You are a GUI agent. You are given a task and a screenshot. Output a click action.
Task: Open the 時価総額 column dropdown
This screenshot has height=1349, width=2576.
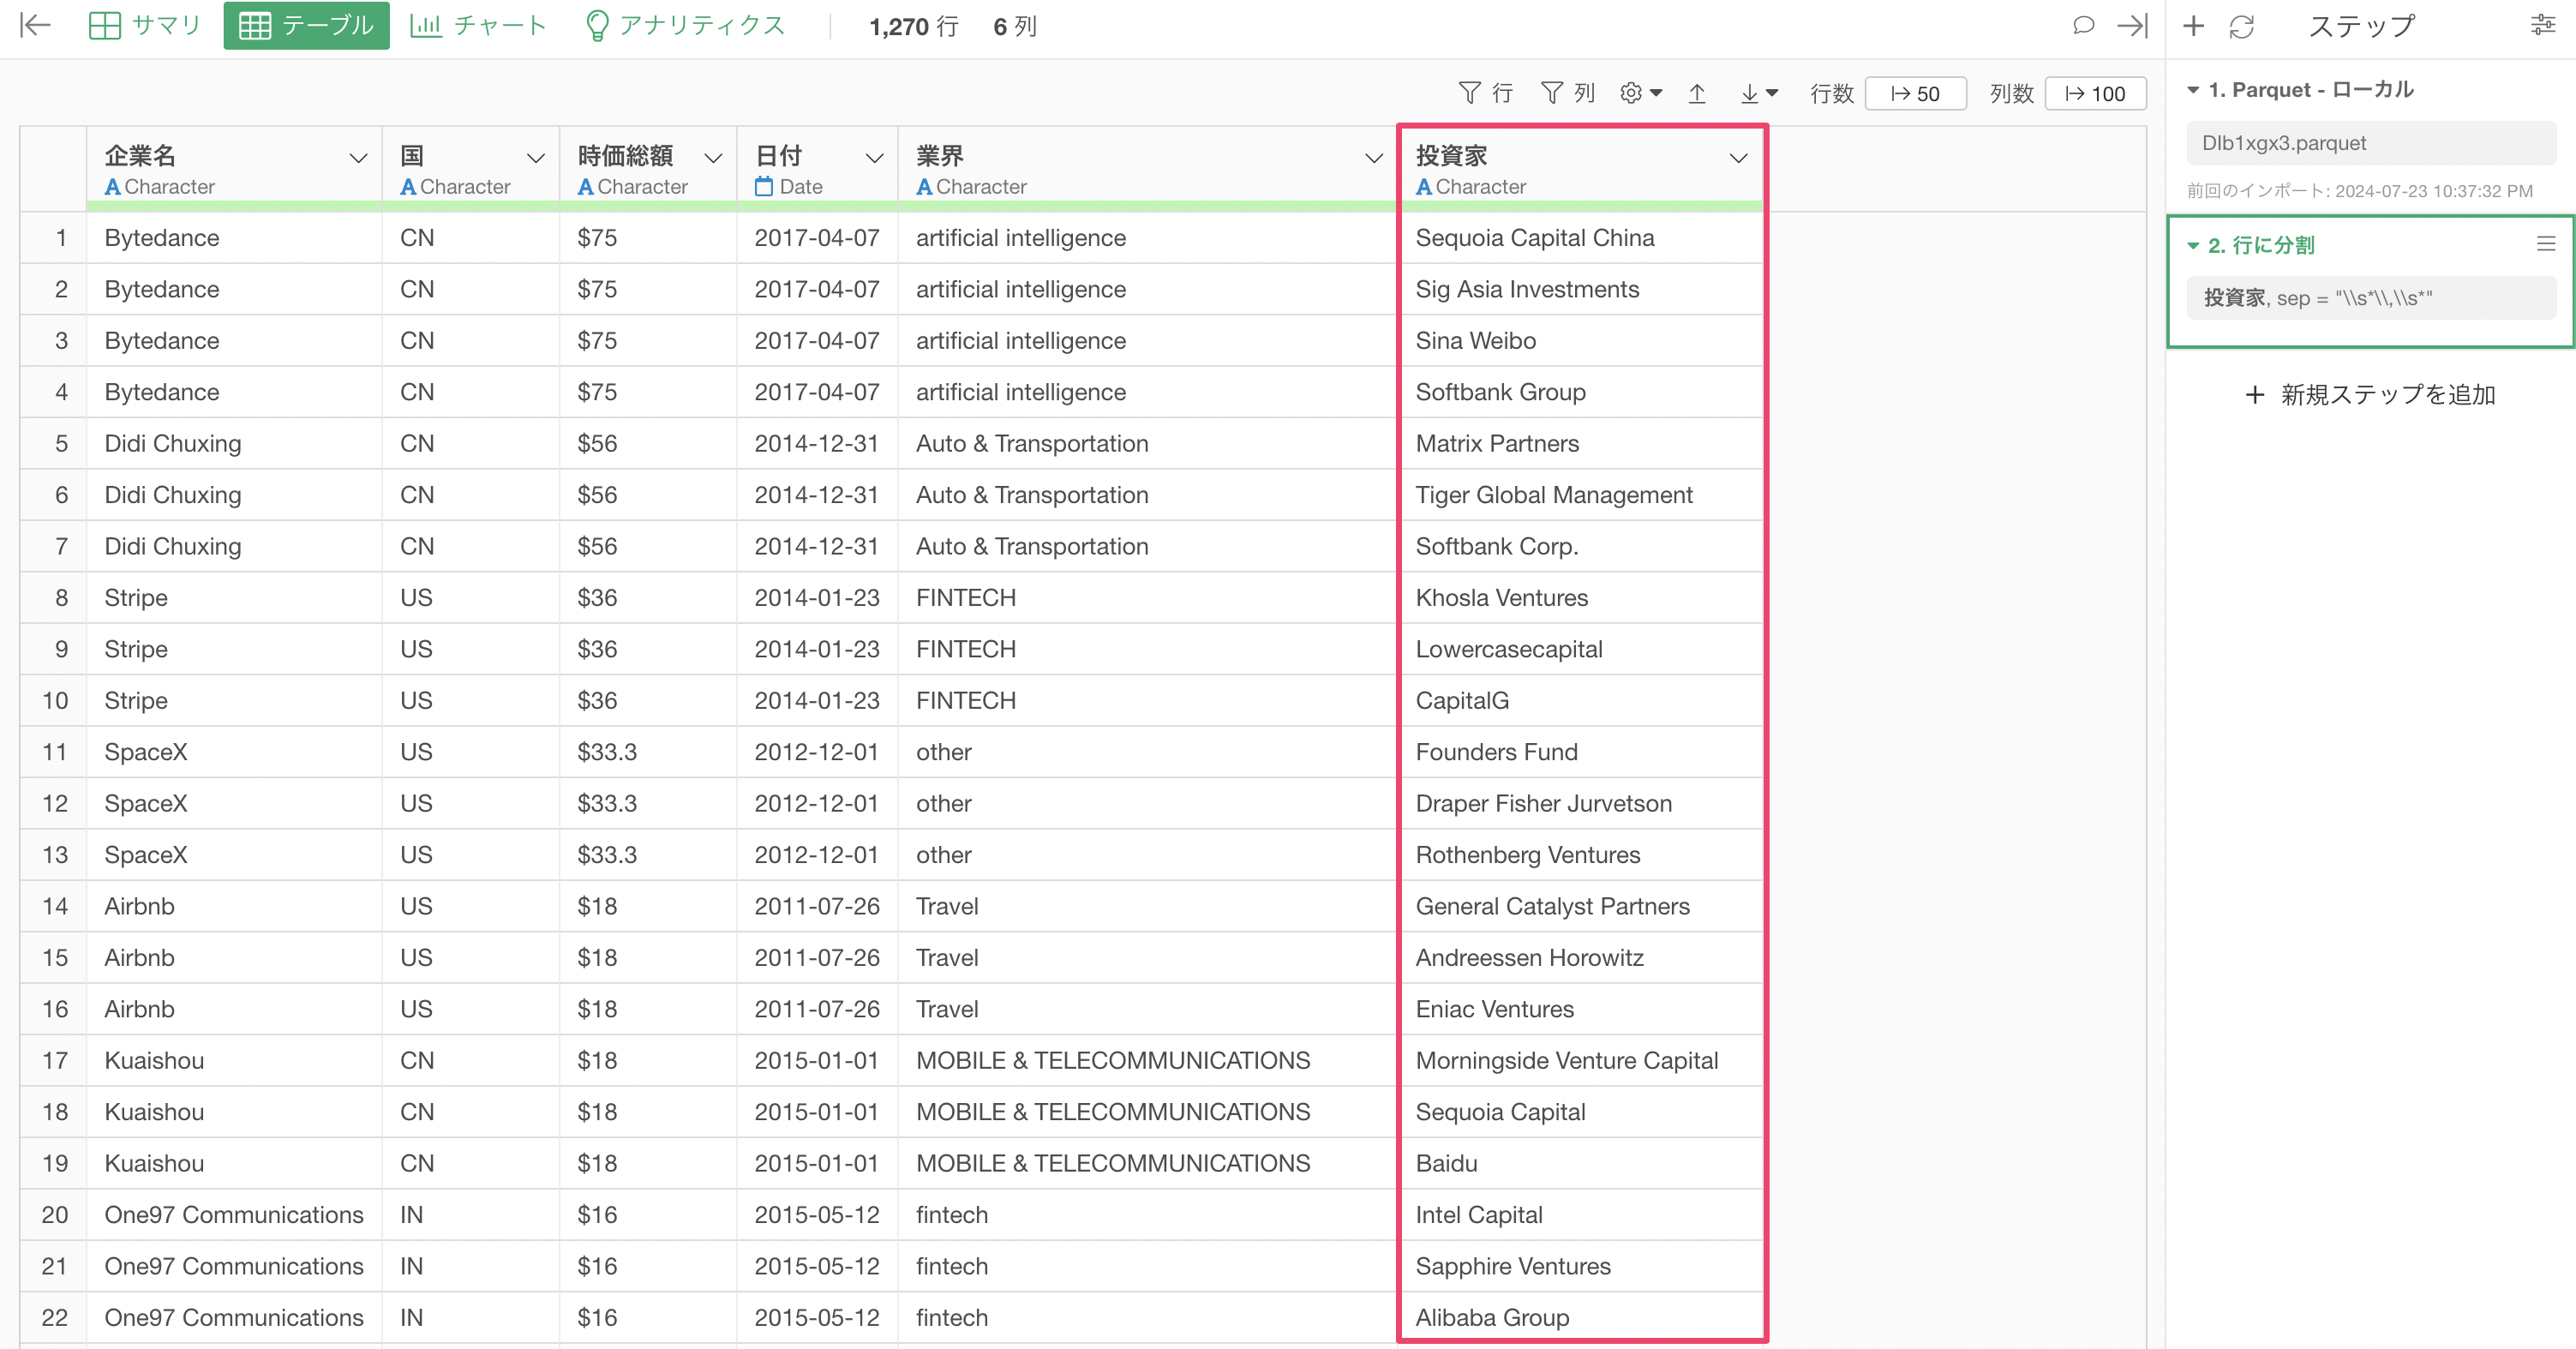(x=713, y=158)
